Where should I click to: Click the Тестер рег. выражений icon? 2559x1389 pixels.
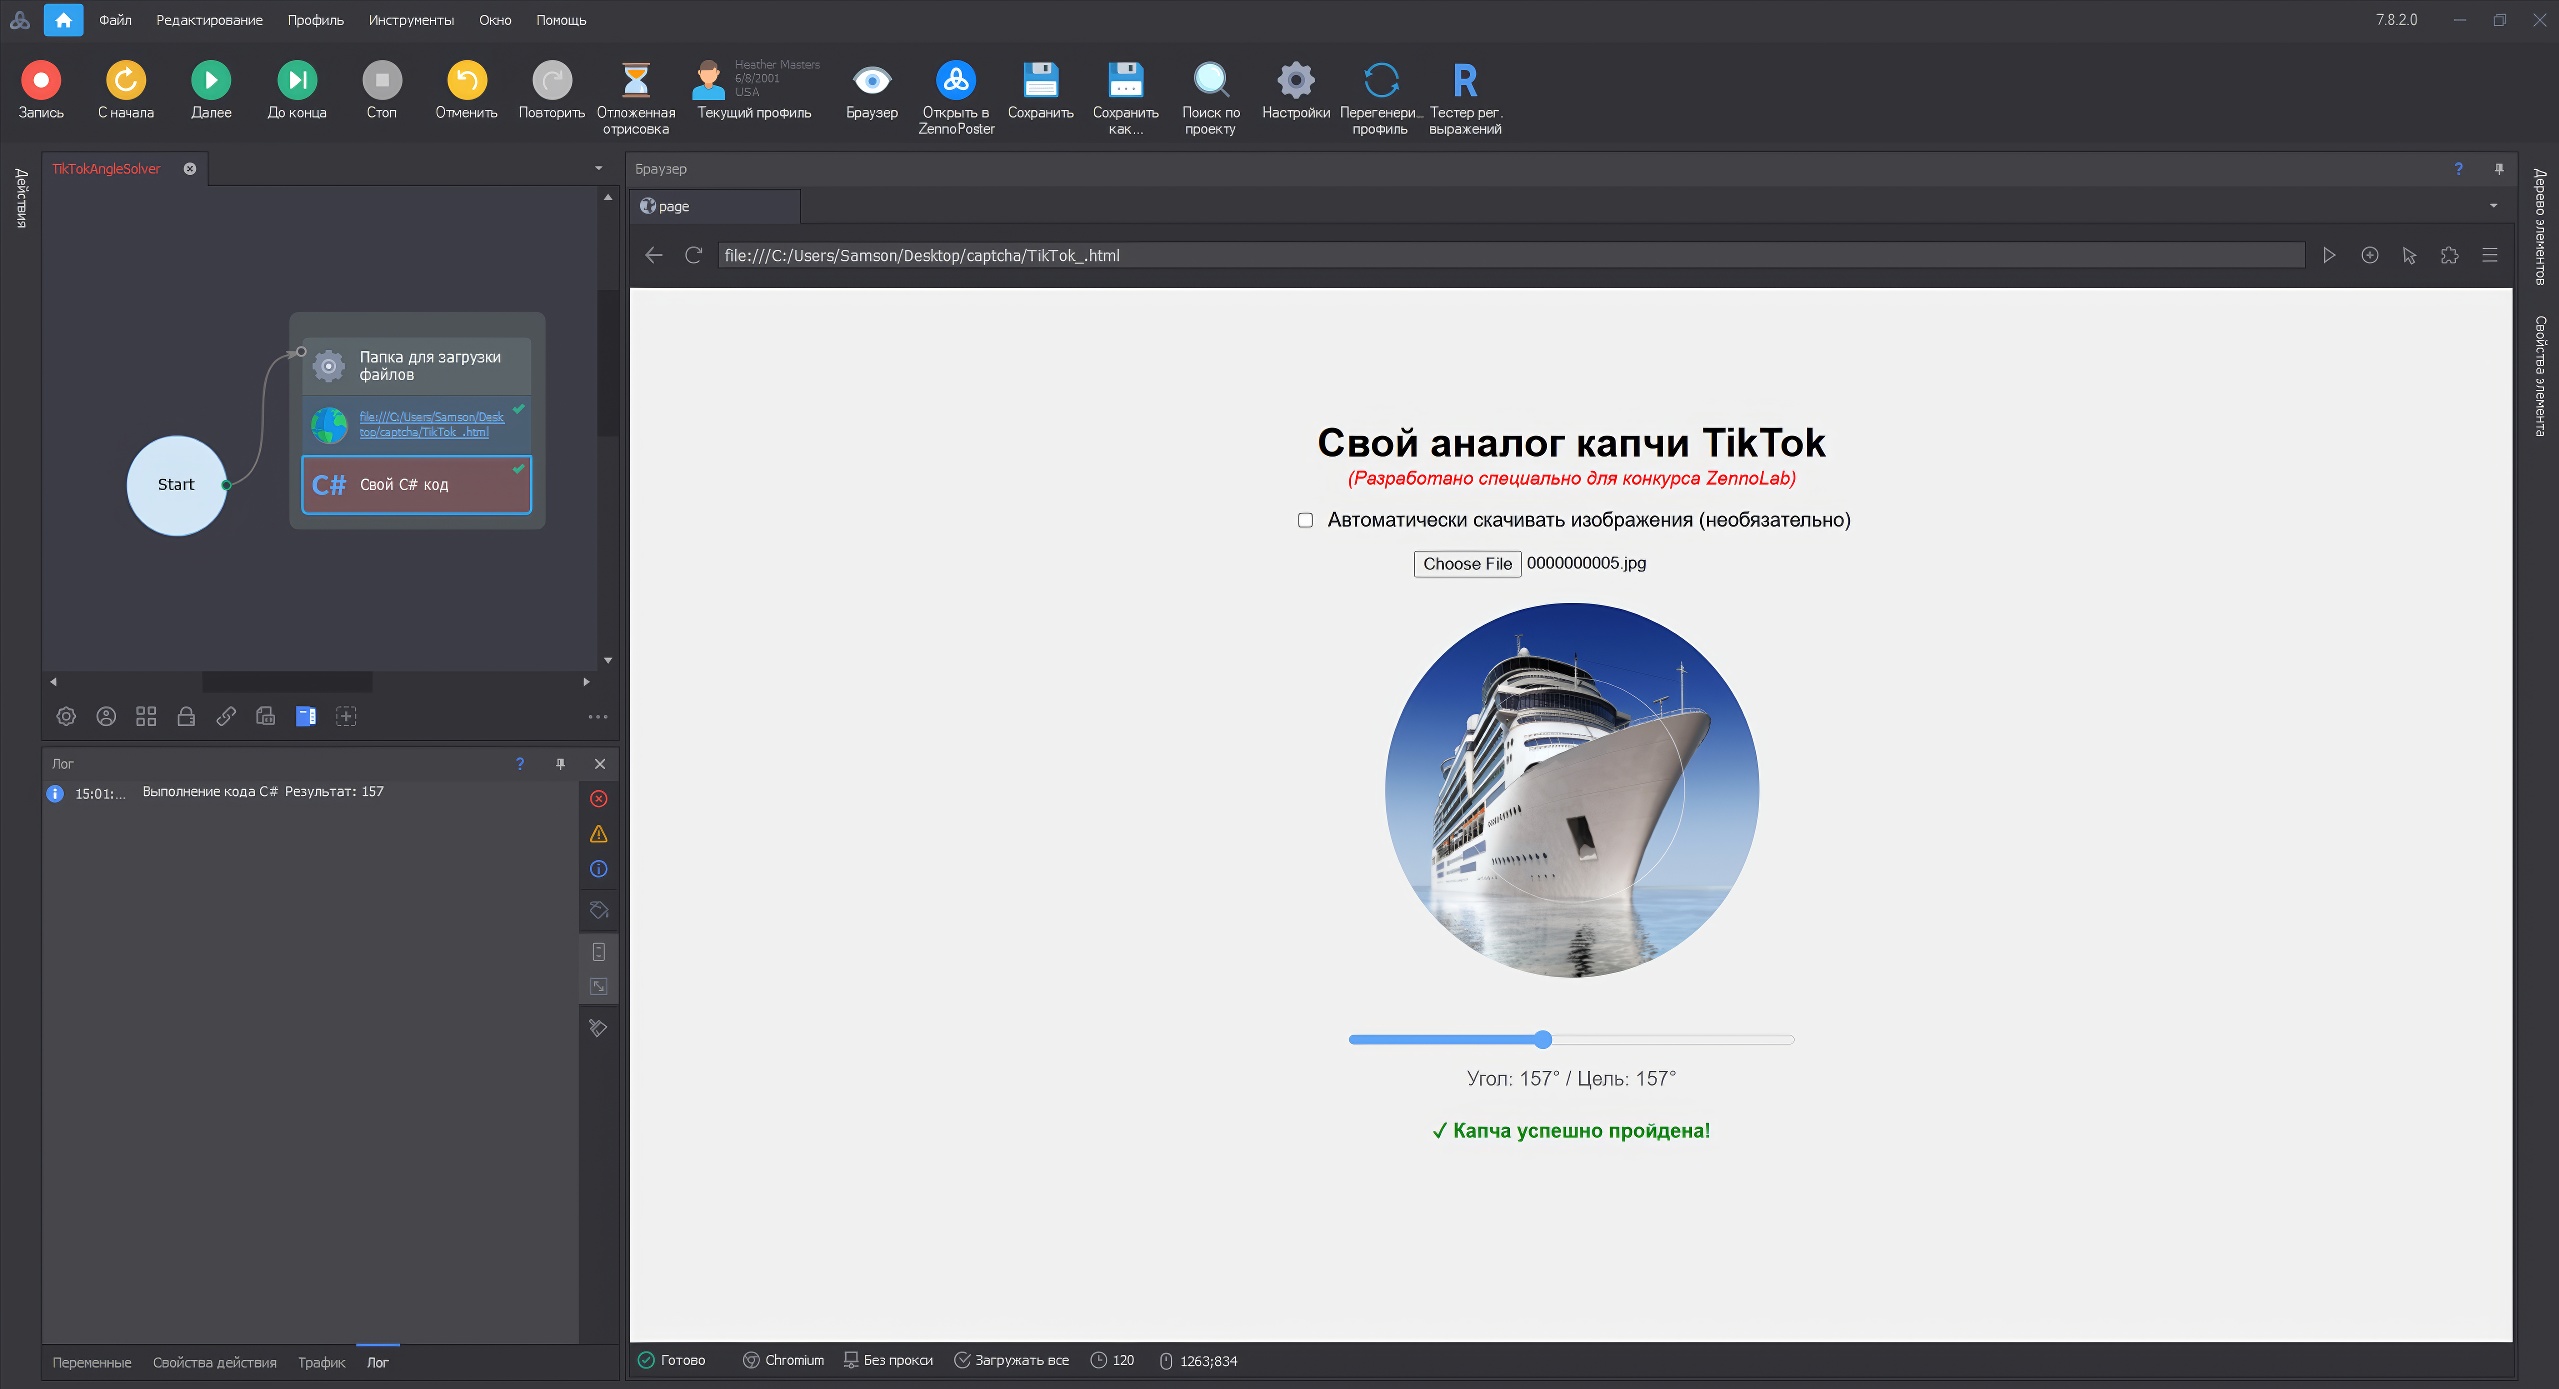1465,80
